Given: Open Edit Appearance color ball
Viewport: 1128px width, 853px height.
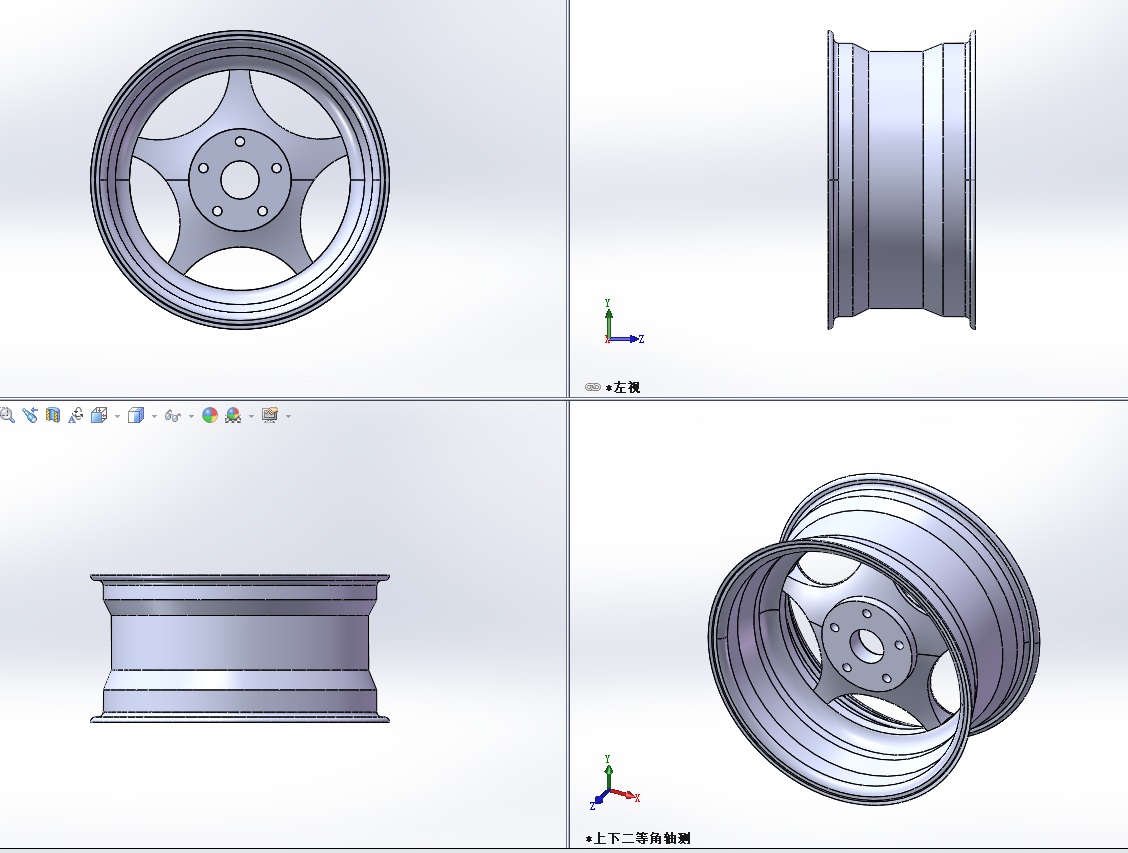Looking at the screenshot, I should (x=210, y=415).
